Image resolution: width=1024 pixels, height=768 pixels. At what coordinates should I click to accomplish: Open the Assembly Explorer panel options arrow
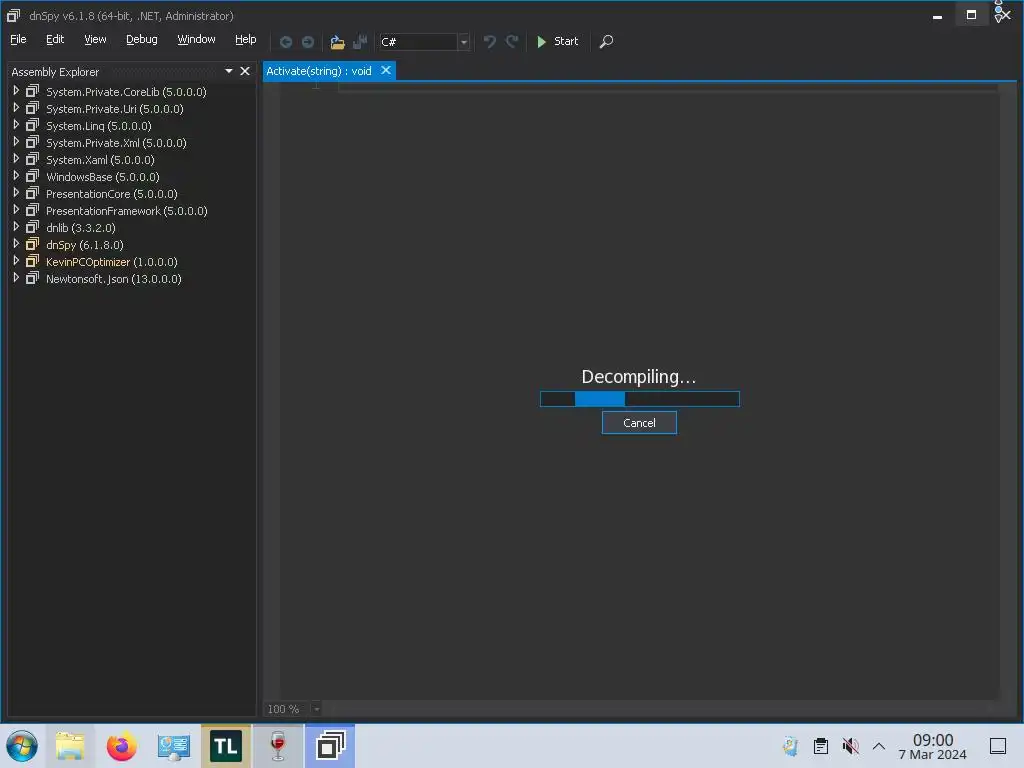pos(229,71)
